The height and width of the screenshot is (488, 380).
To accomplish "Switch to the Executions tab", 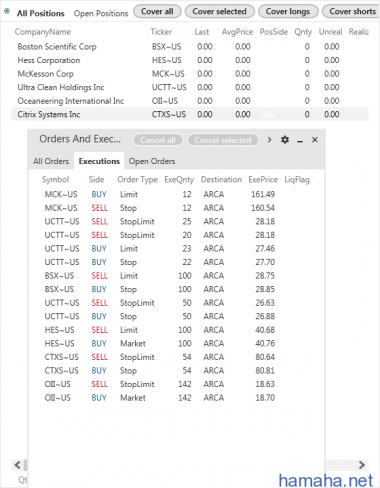I will (99, 161).
